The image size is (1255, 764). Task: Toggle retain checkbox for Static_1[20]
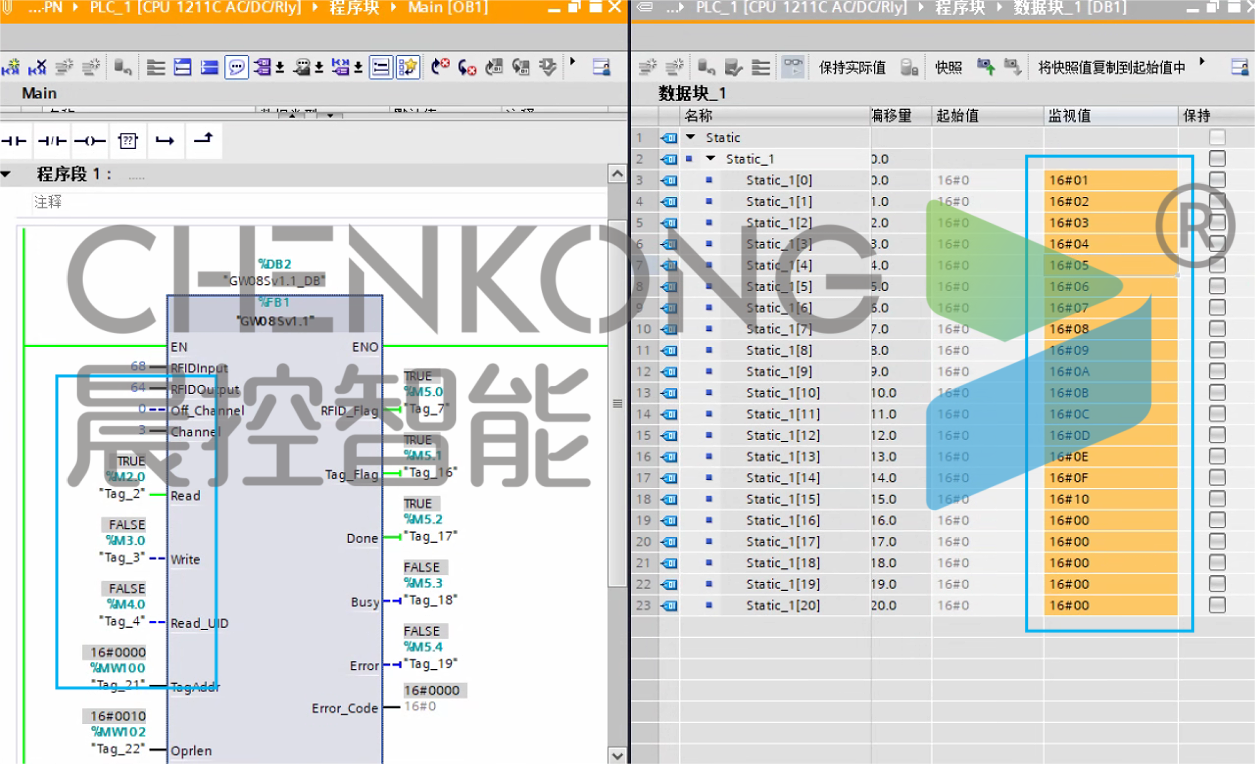click(1216, 605)
